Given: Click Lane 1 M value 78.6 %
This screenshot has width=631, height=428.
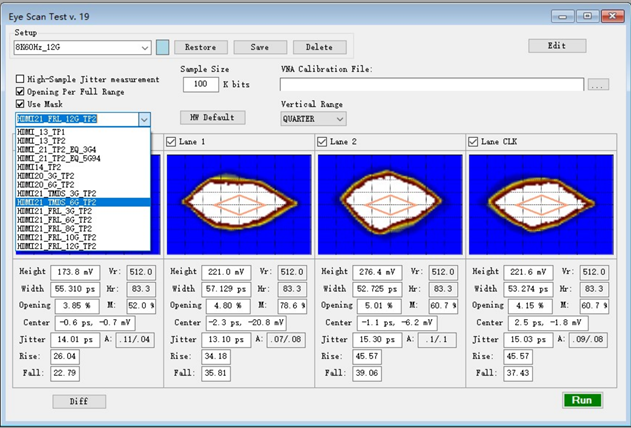Looking at the screenshot, I should (x=292, y=306).
